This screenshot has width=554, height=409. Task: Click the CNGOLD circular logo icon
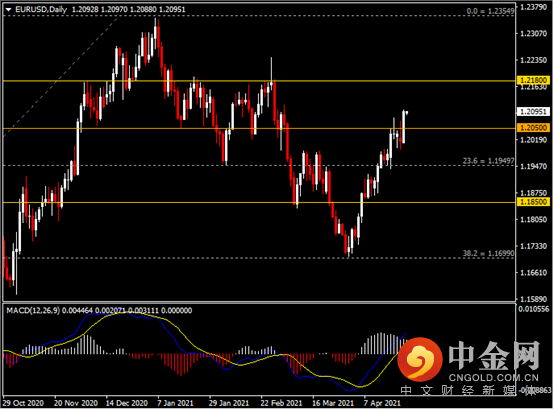(420, 360)
